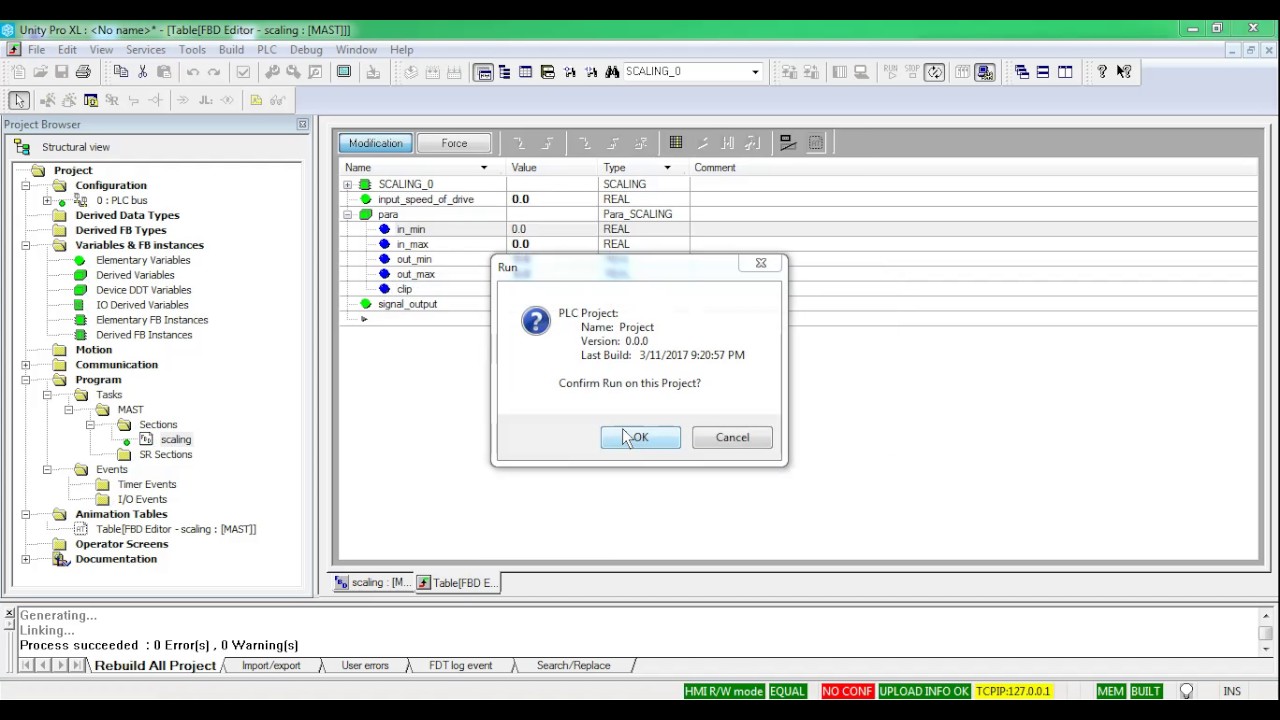Image resolution: width=1280 pixels, height=720 pixels.
Task: Switch to the scaling : [M... document tab
Action: pos(372,583)
